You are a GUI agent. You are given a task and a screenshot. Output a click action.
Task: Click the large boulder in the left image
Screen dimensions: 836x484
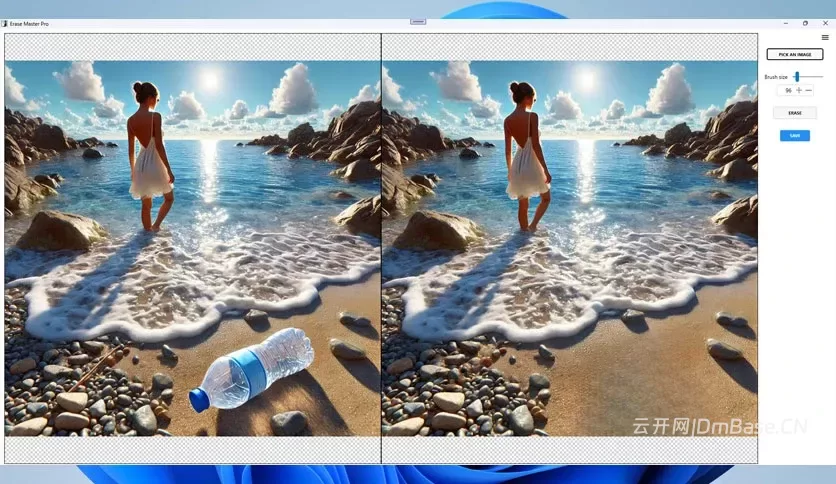(61, 230)
